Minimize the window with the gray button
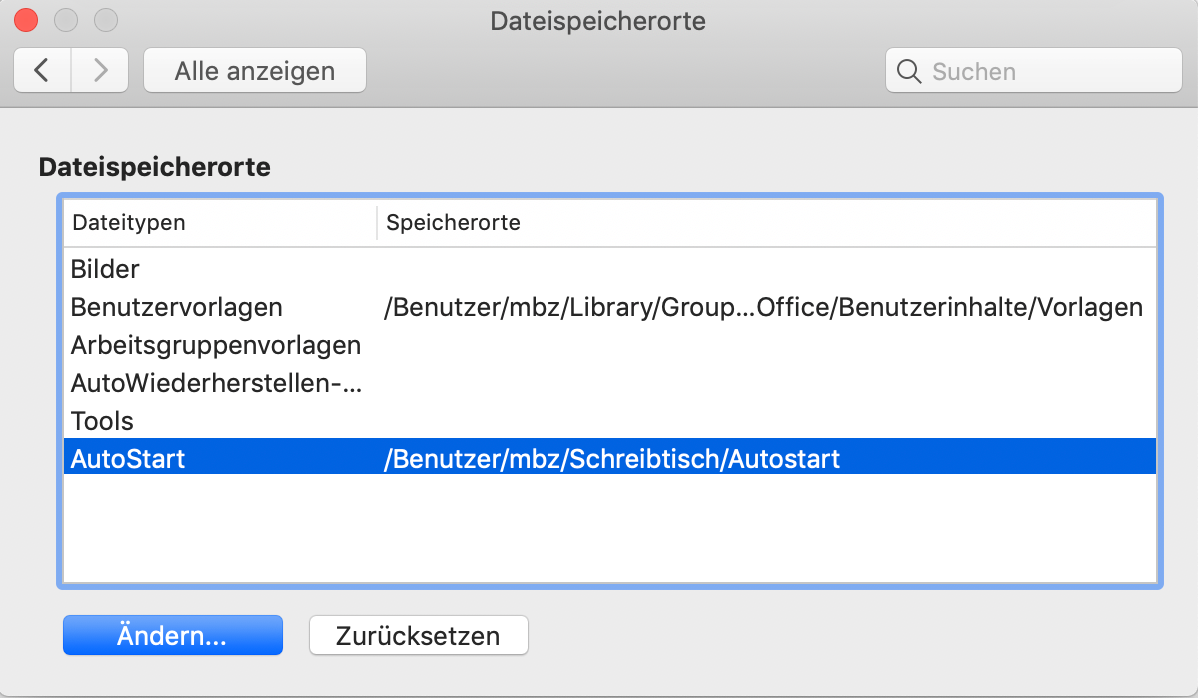The width and height of the screenshot is (1198, 698). [66, 21]
